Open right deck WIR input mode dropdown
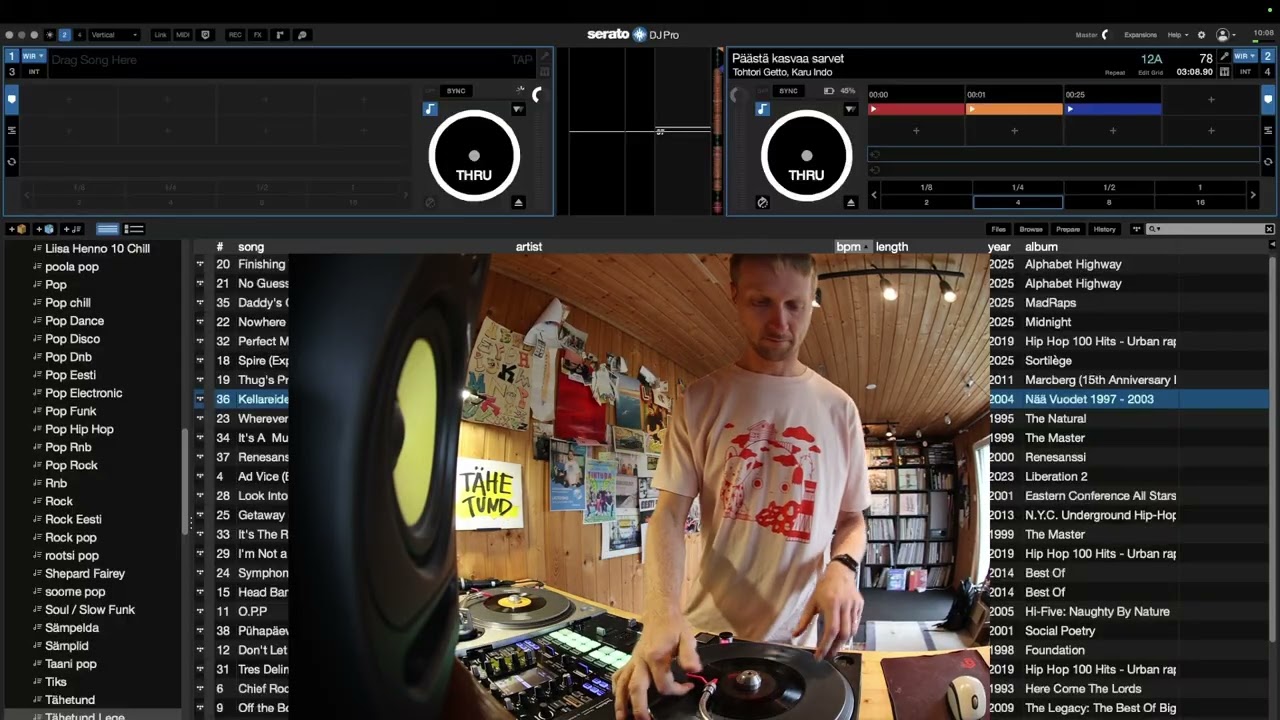This screenshot has height=720, width=1280. [x=1245, y=56]
